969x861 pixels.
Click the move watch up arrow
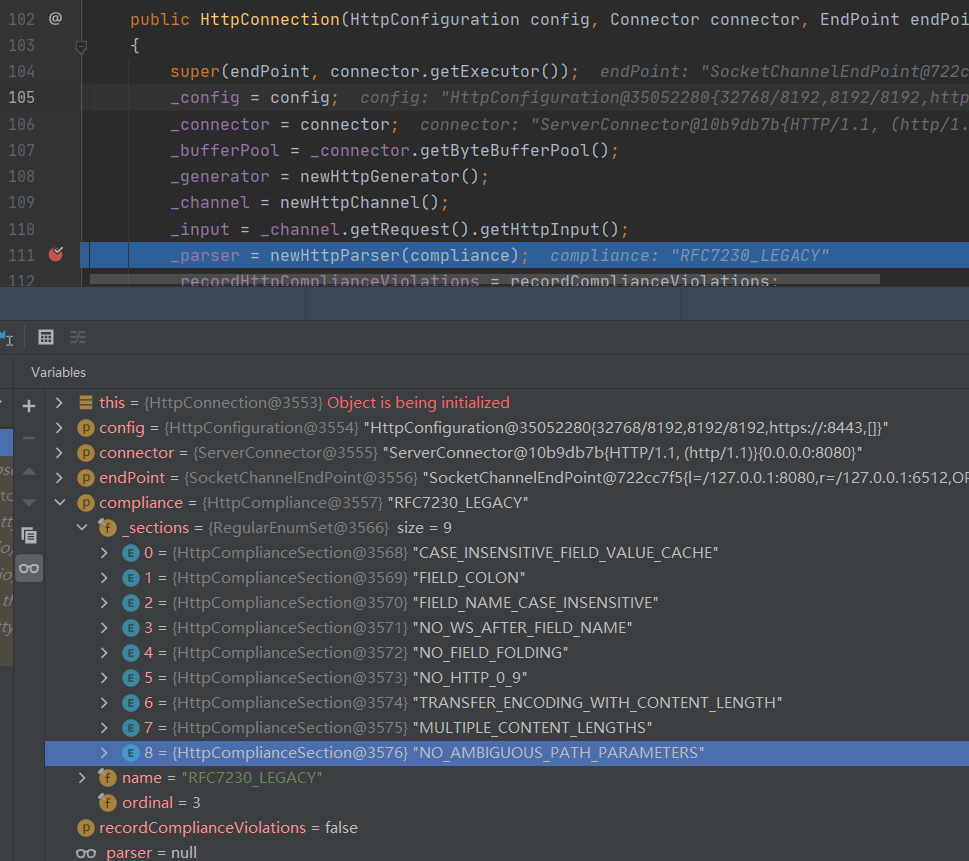click(29, 471)
